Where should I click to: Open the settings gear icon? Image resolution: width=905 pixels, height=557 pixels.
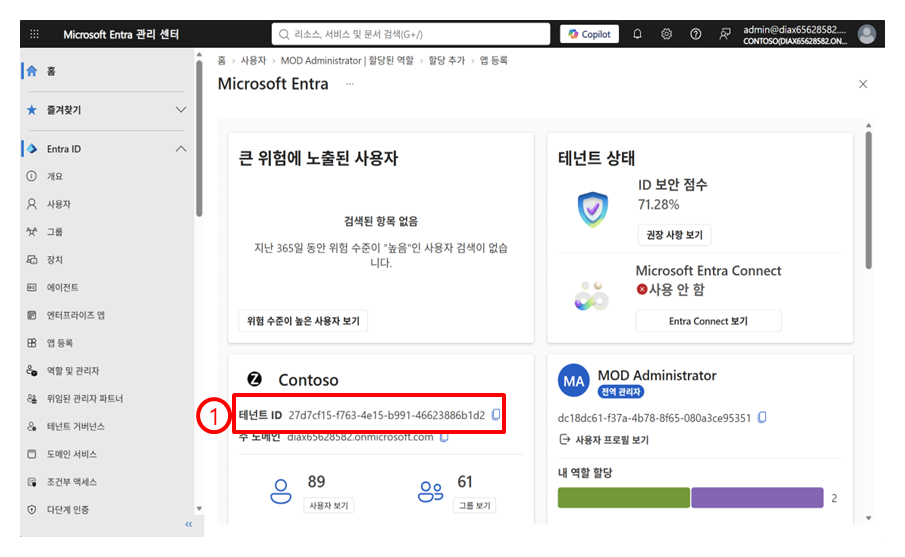pos(667,34)
